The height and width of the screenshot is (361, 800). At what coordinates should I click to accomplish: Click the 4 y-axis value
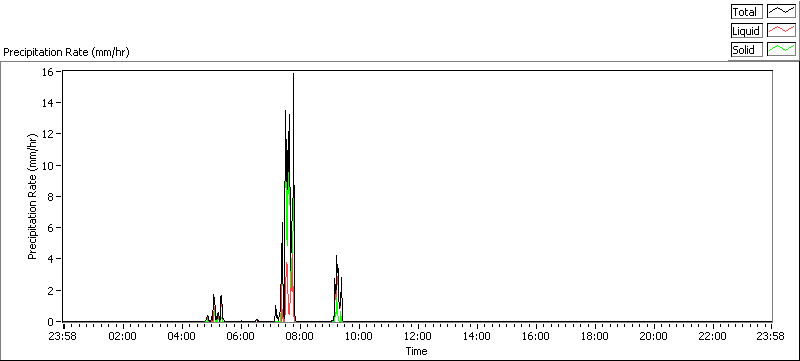point(51,259)
